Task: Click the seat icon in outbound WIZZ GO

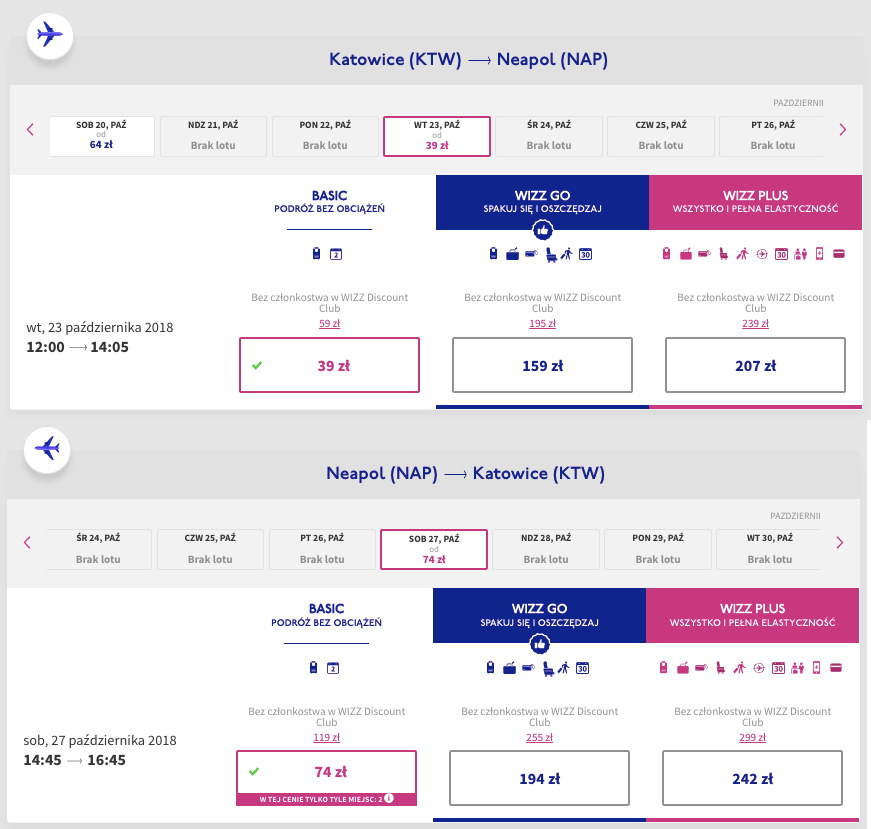Action: coord(548,254)
